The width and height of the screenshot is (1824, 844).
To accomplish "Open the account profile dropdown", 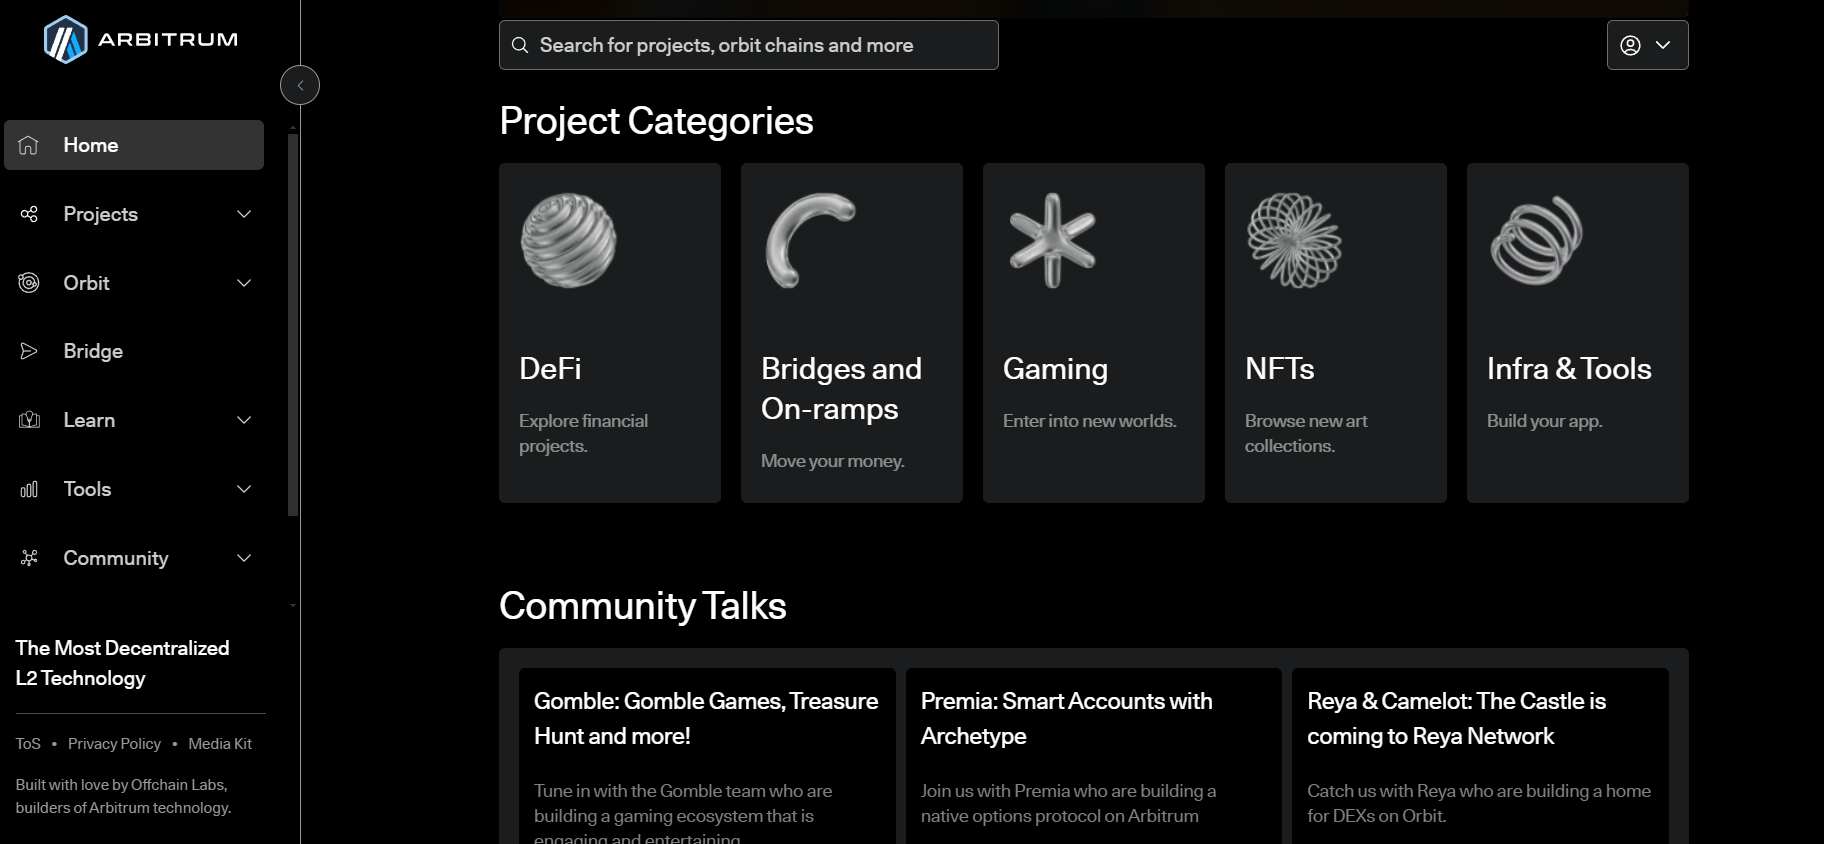I will [x=1647, y=45].
